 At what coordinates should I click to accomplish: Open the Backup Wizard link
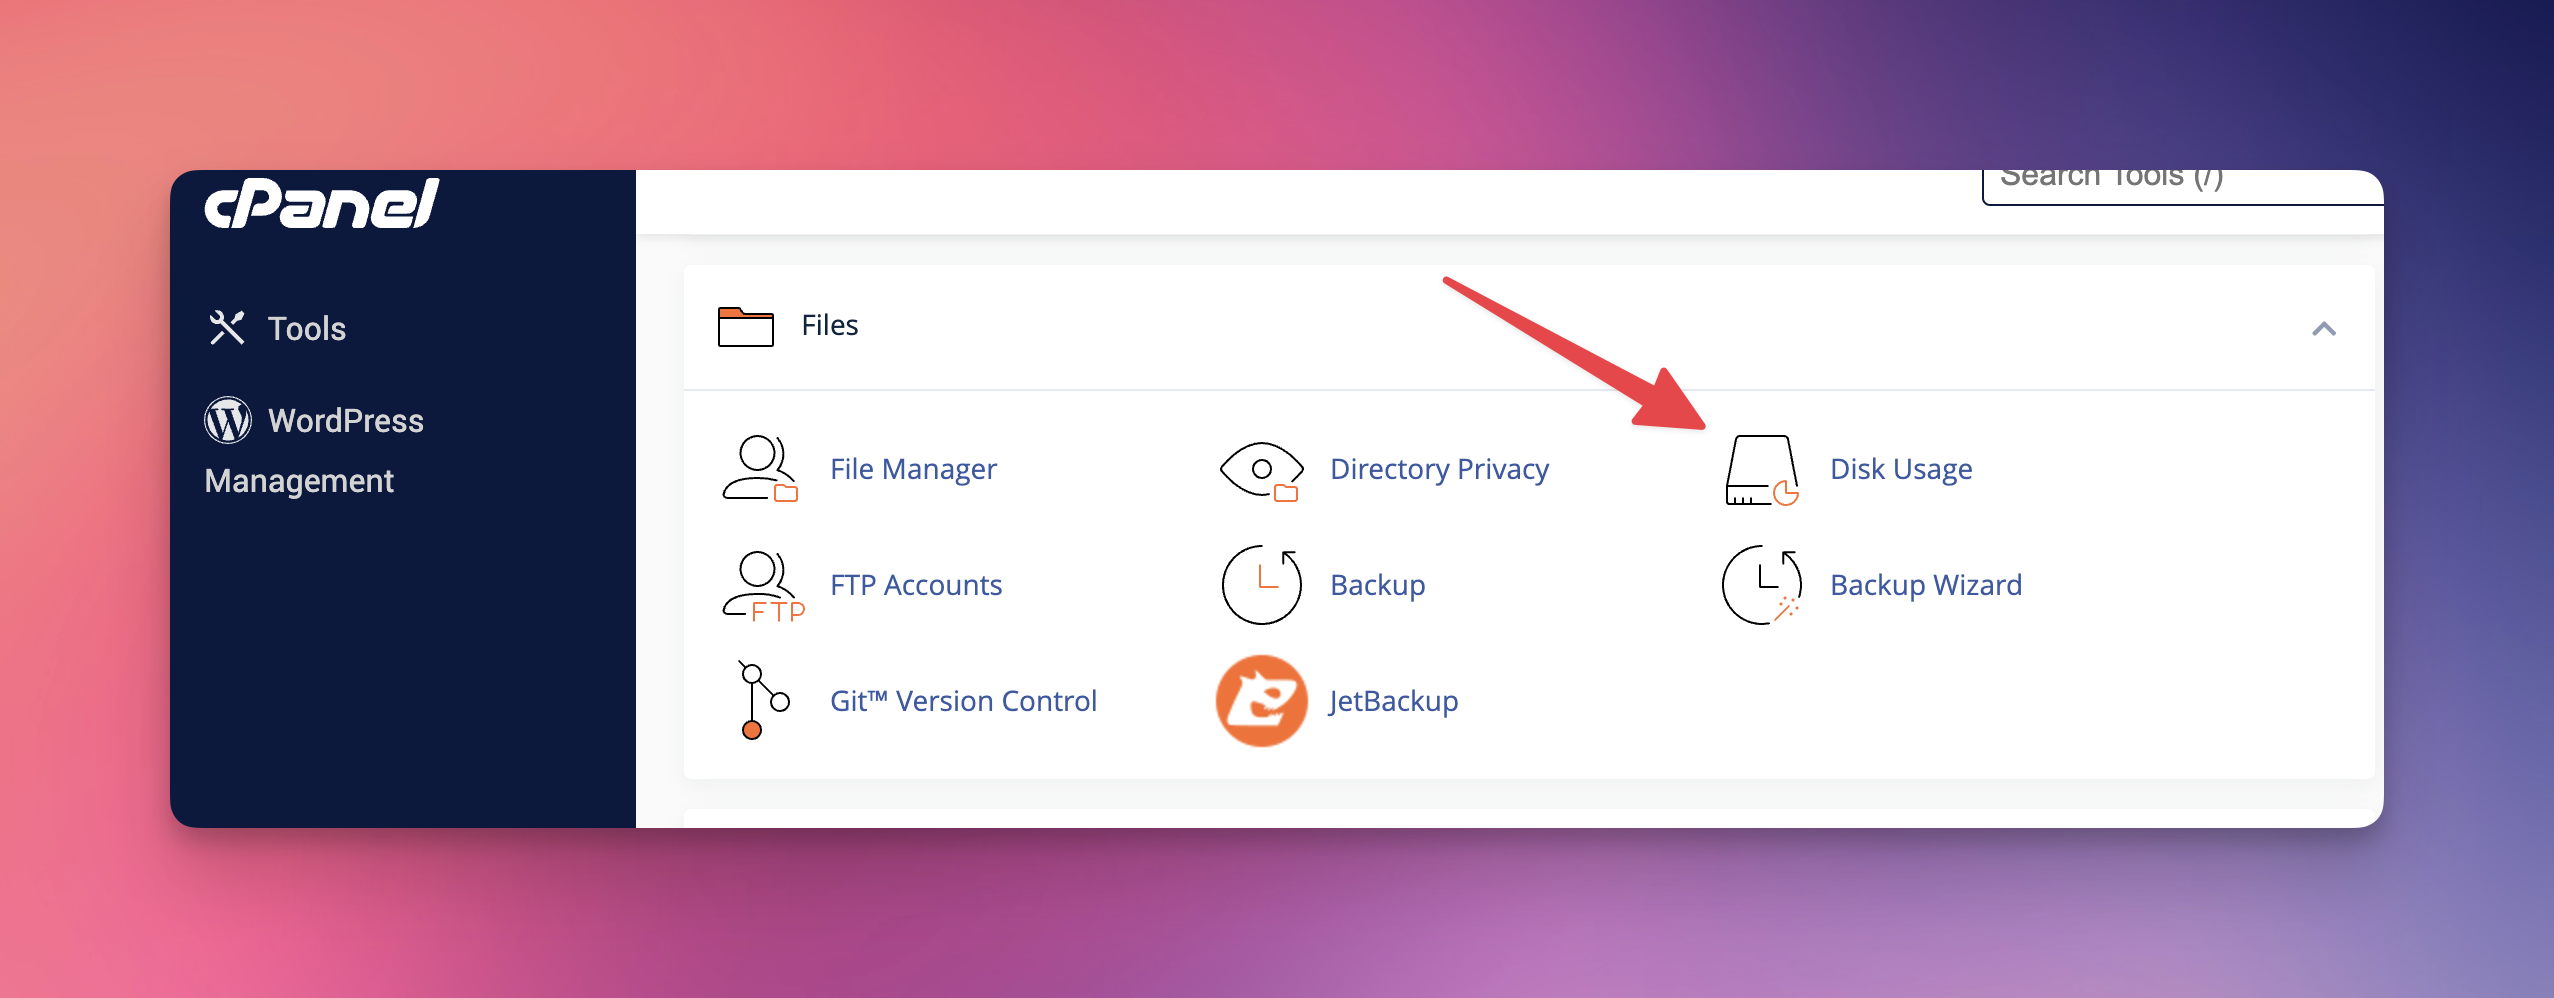click(1924, 585)
